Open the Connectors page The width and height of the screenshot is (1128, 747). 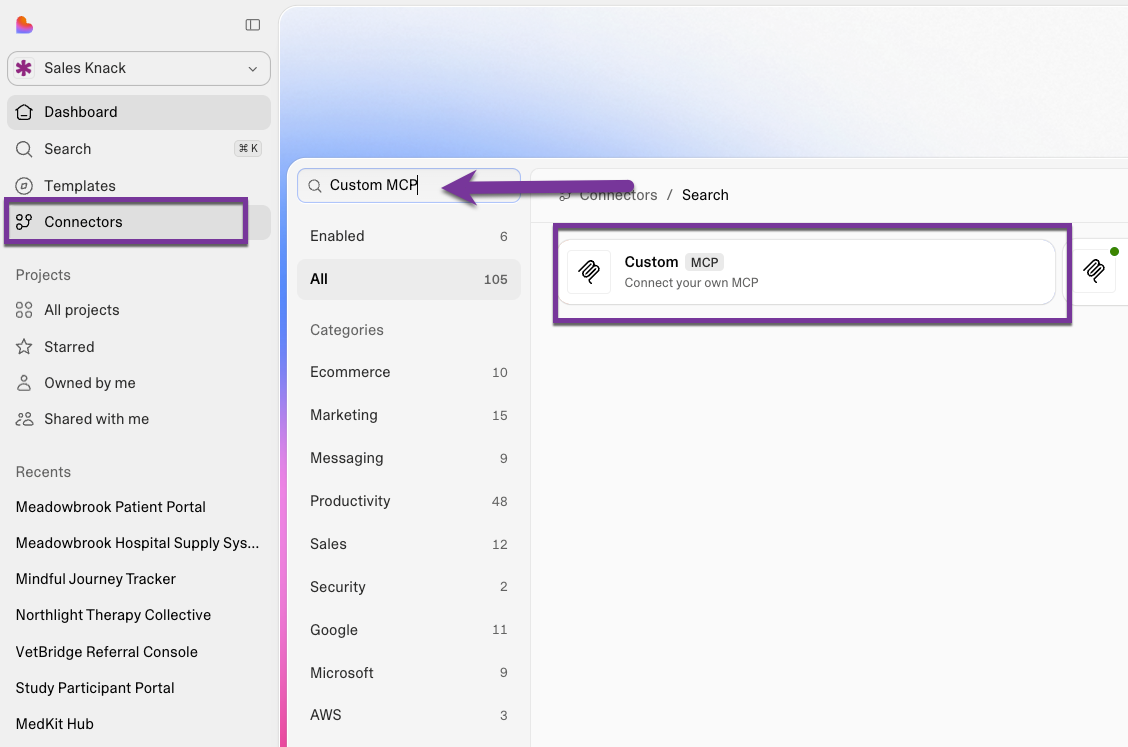(139, 222)
